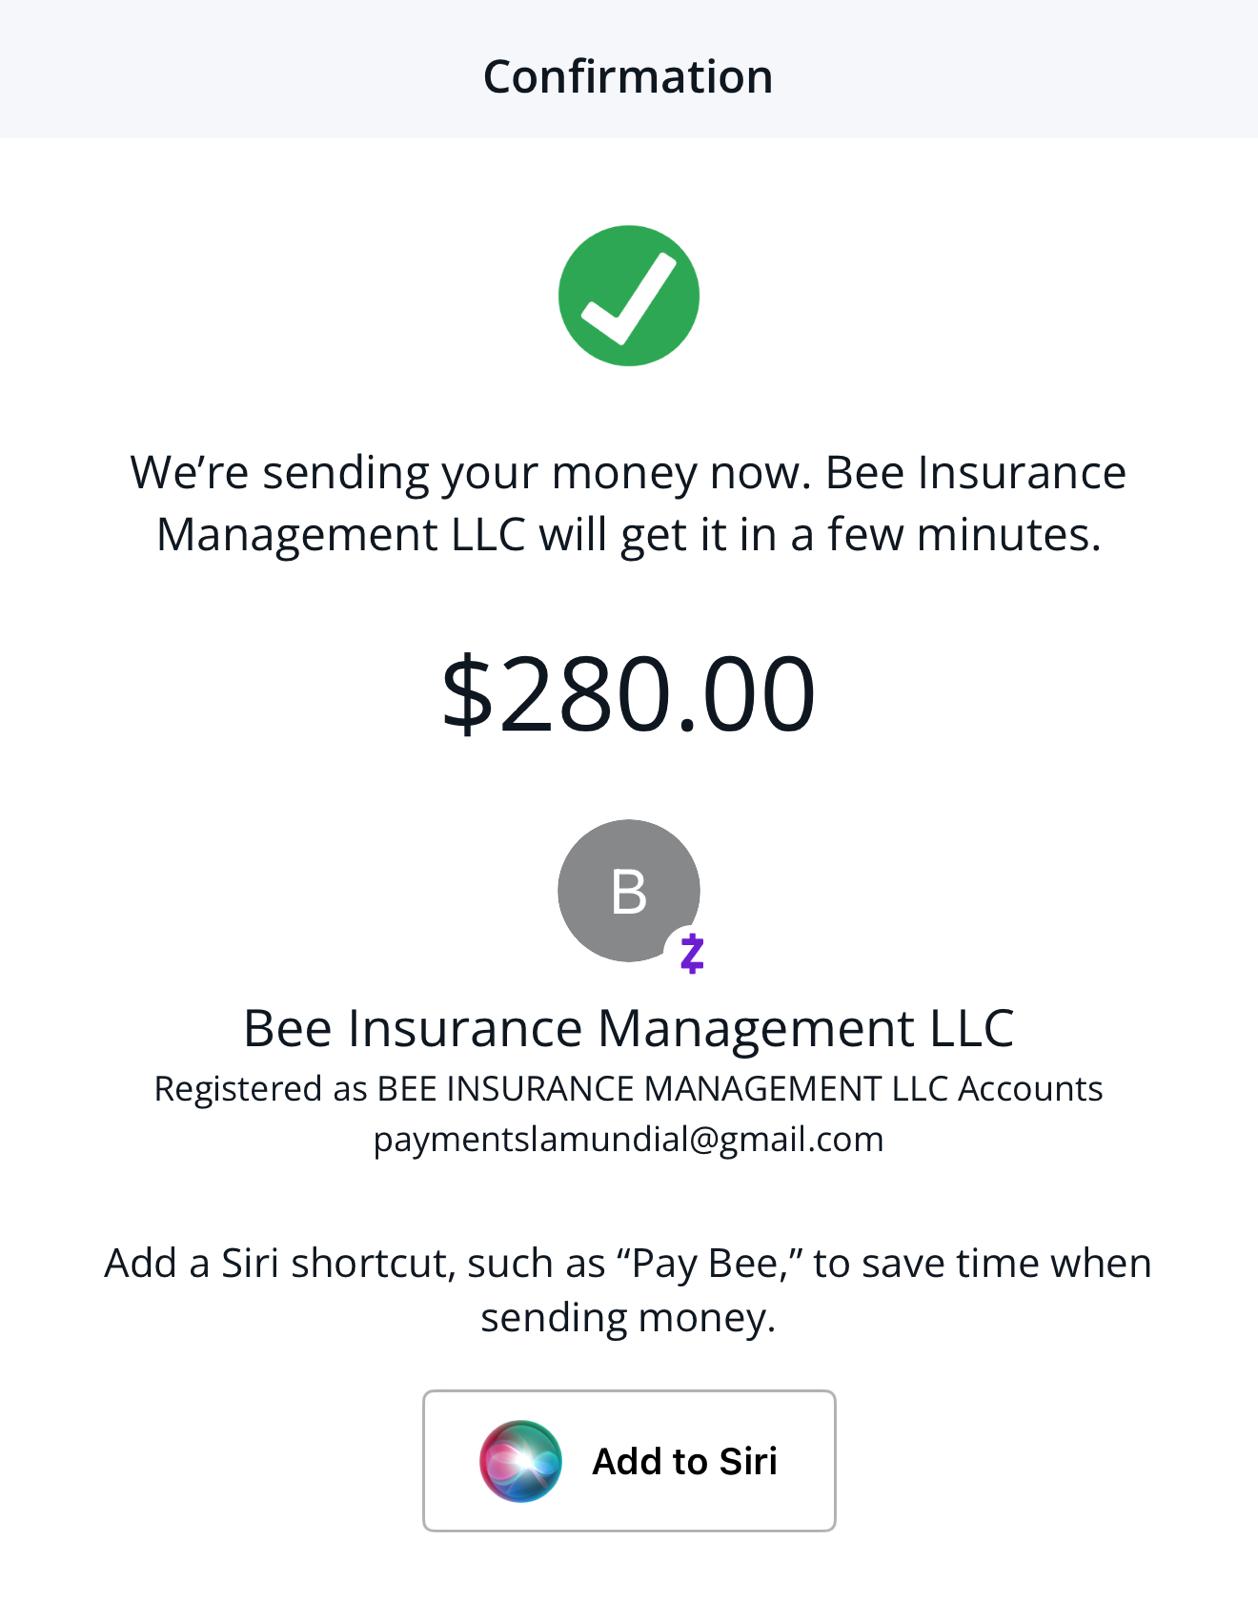The width and height of the screenshot is (1258, 1600).
Task: Tap "Bee Insurance" in the top message
Action: coord(975,473)
